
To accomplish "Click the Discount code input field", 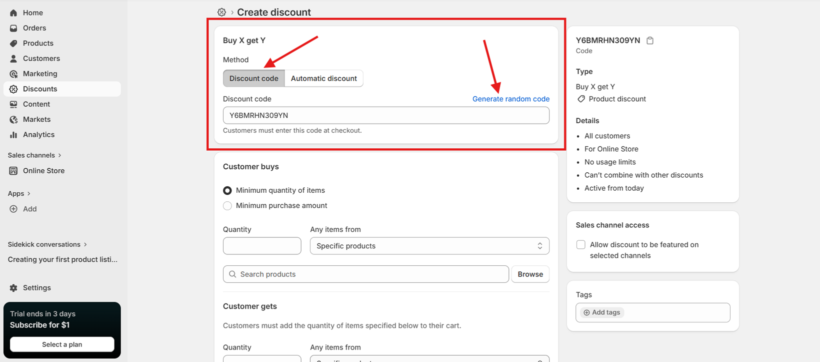I will point(386,115).
